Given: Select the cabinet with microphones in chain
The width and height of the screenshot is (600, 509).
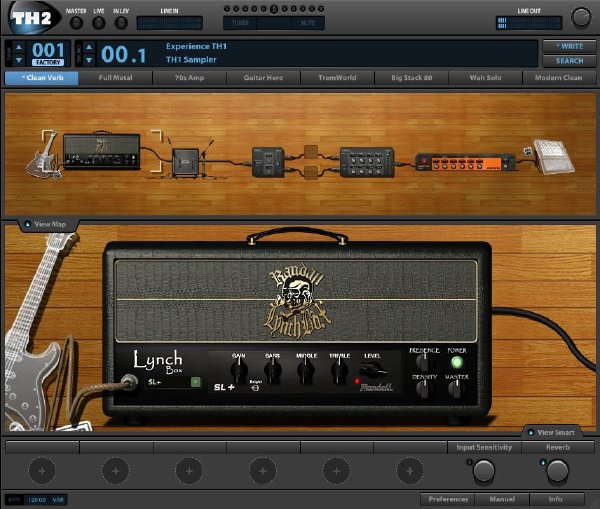Looking at the screenshot, I should pyautogui.click(x=188, y=161).
